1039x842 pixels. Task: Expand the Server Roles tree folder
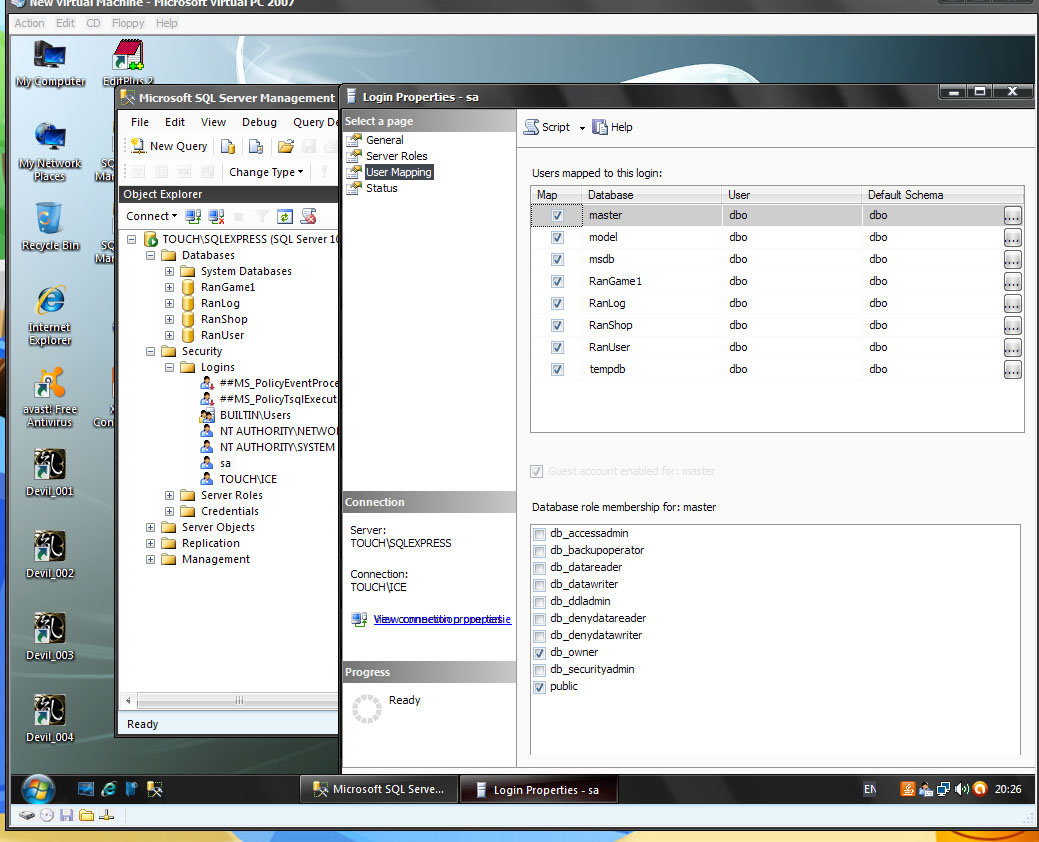[170, 496]
